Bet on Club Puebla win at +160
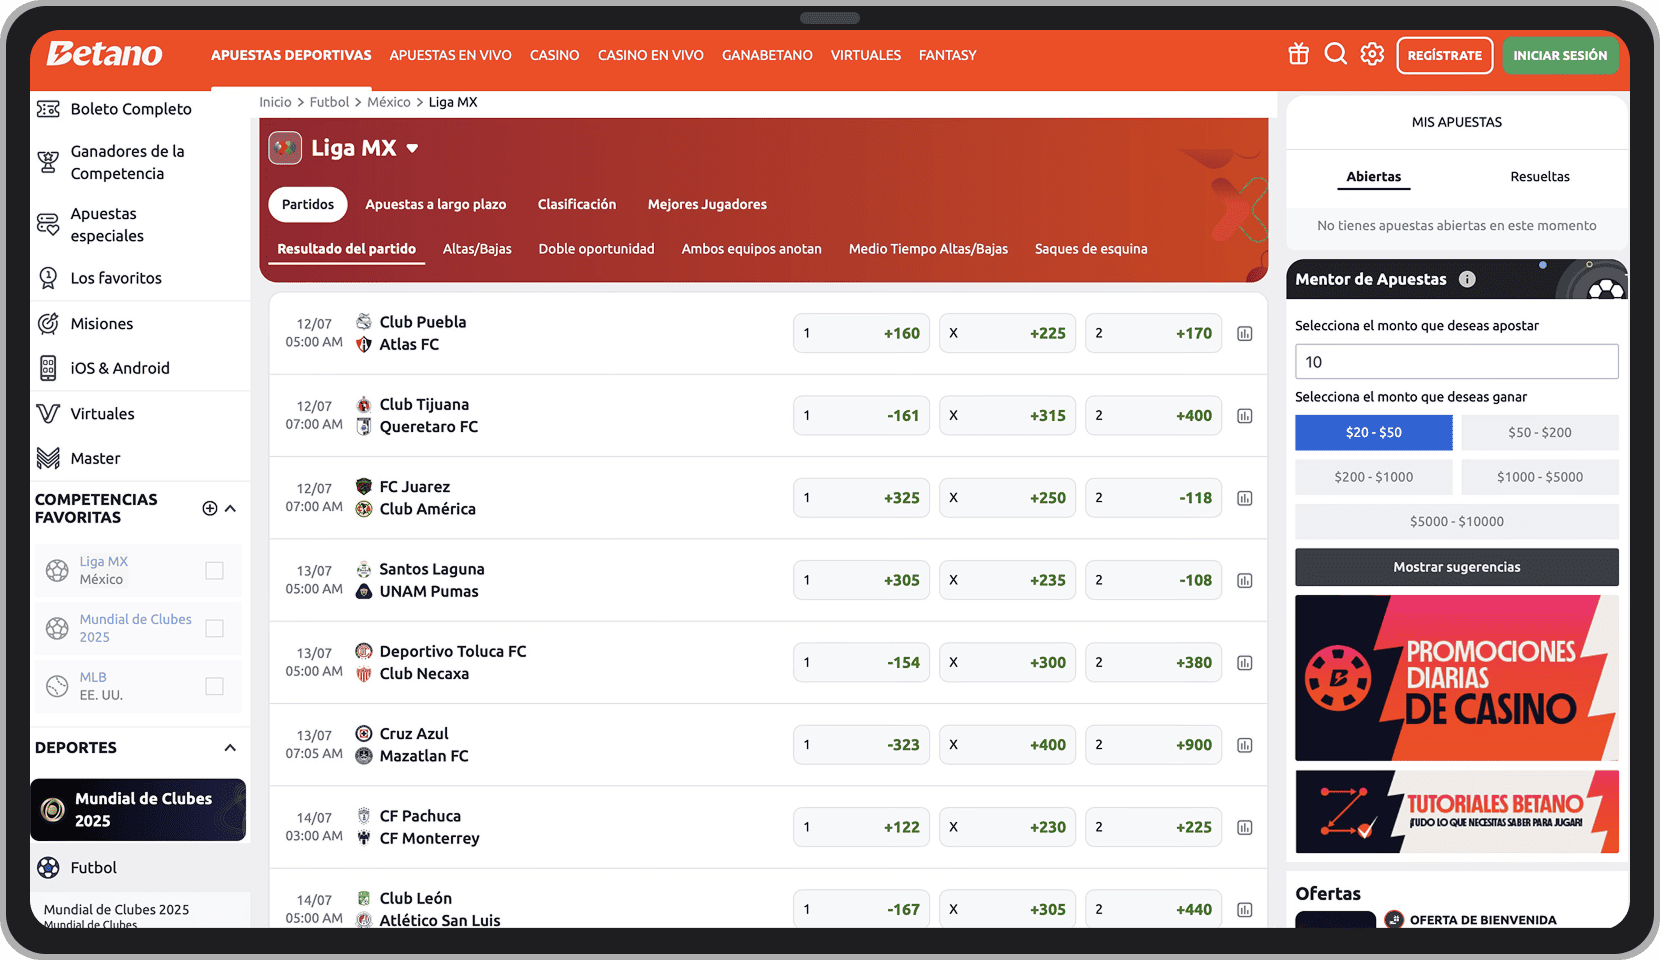The image size is (1660, 960). [862, 334]
